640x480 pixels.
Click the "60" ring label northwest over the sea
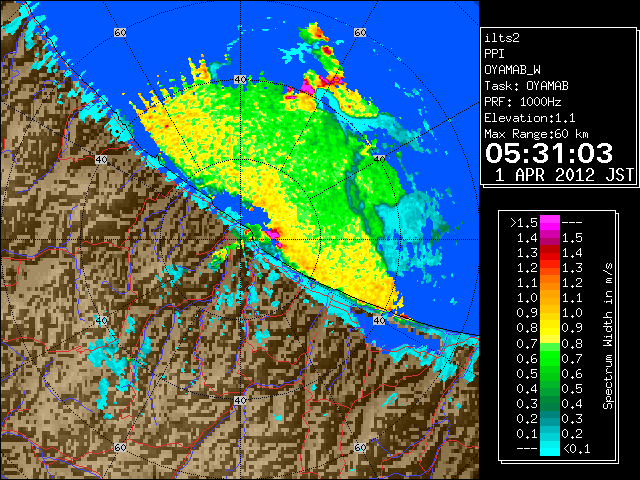(120, 32)
